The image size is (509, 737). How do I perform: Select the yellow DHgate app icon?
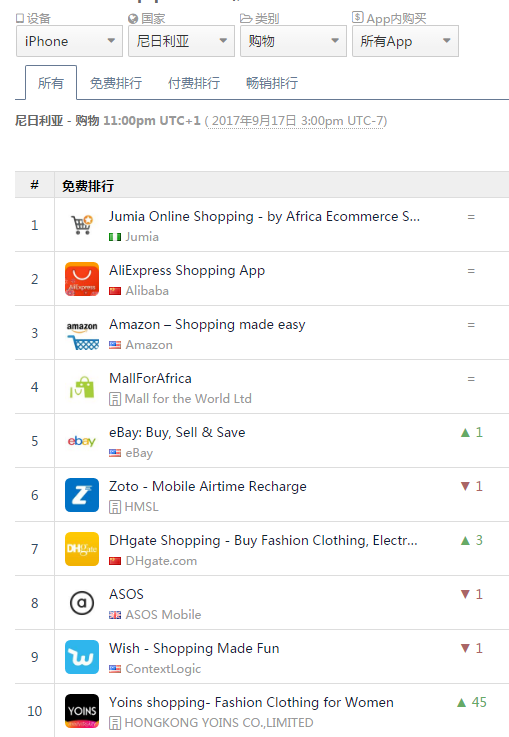pos(82,549)
